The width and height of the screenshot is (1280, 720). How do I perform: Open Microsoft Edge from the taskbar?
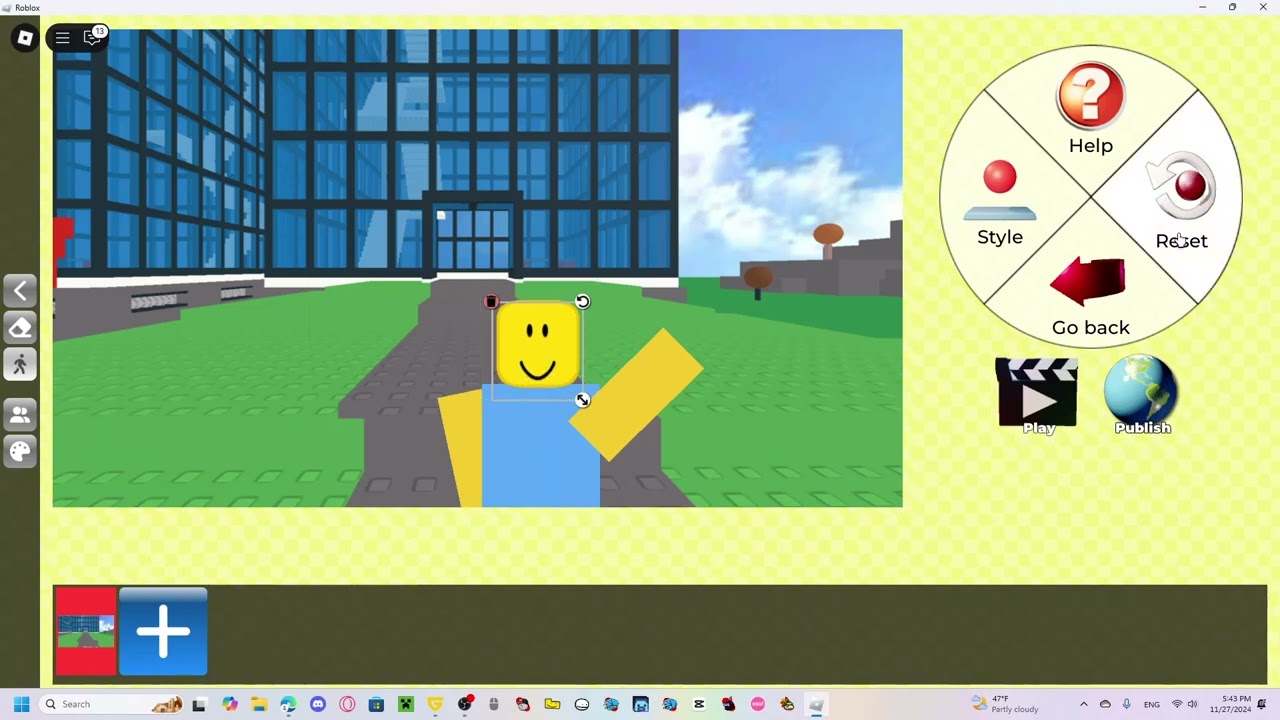(x=288, y=704)
